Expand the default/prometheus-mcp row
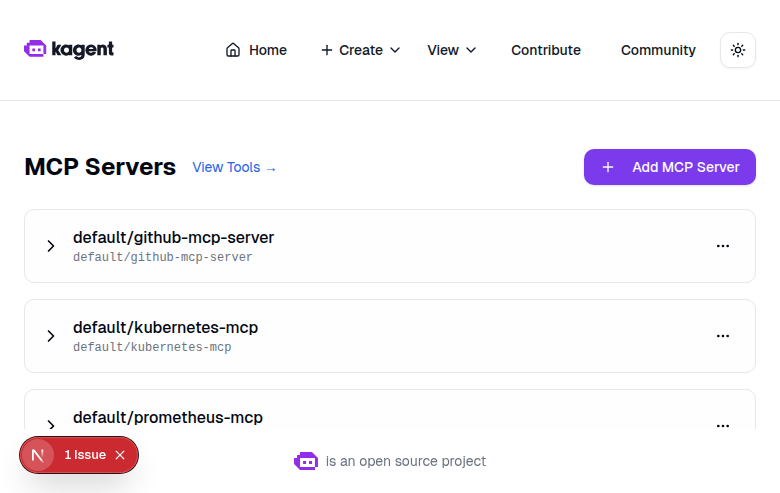Viewport: 780px width, 493px height. [51, 424]
